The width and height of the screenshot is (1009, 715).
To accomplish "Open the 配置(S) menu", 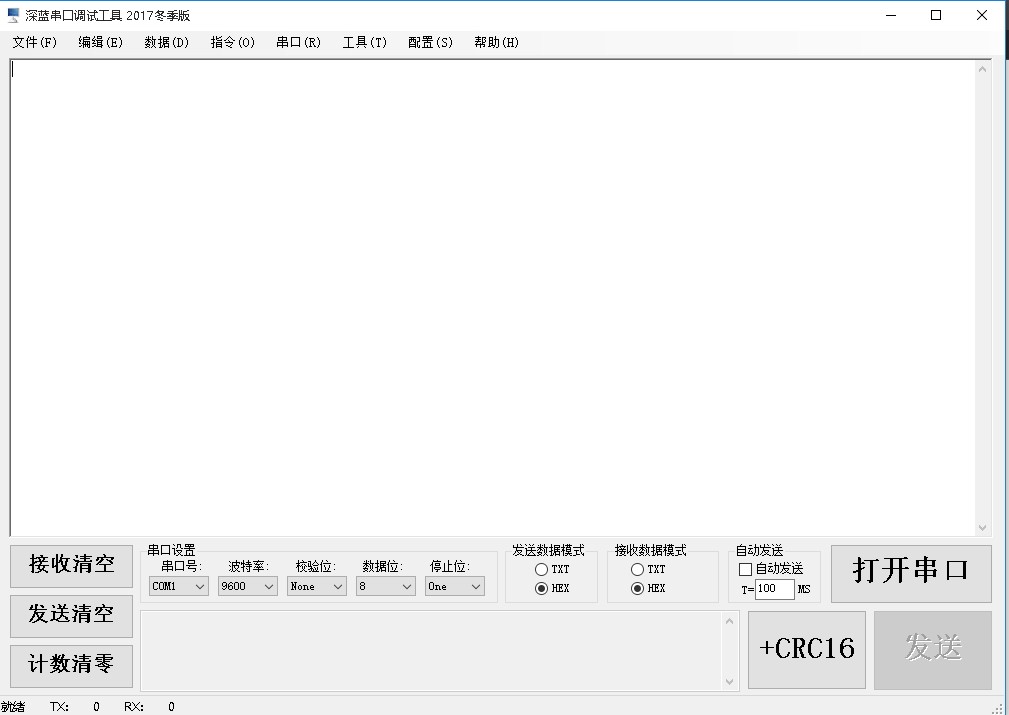I will point(430,42).
